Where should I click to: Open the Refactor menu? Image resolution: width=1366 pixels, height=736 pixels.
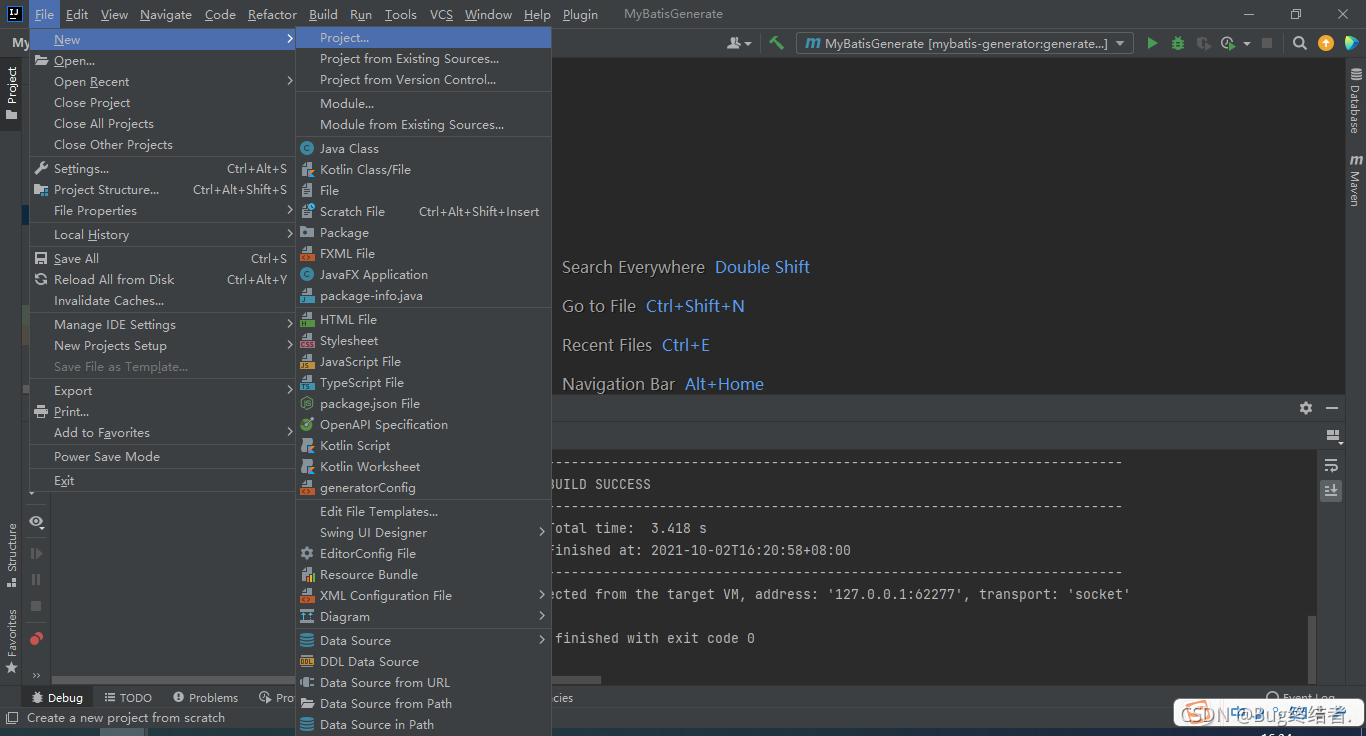point(272,14)
